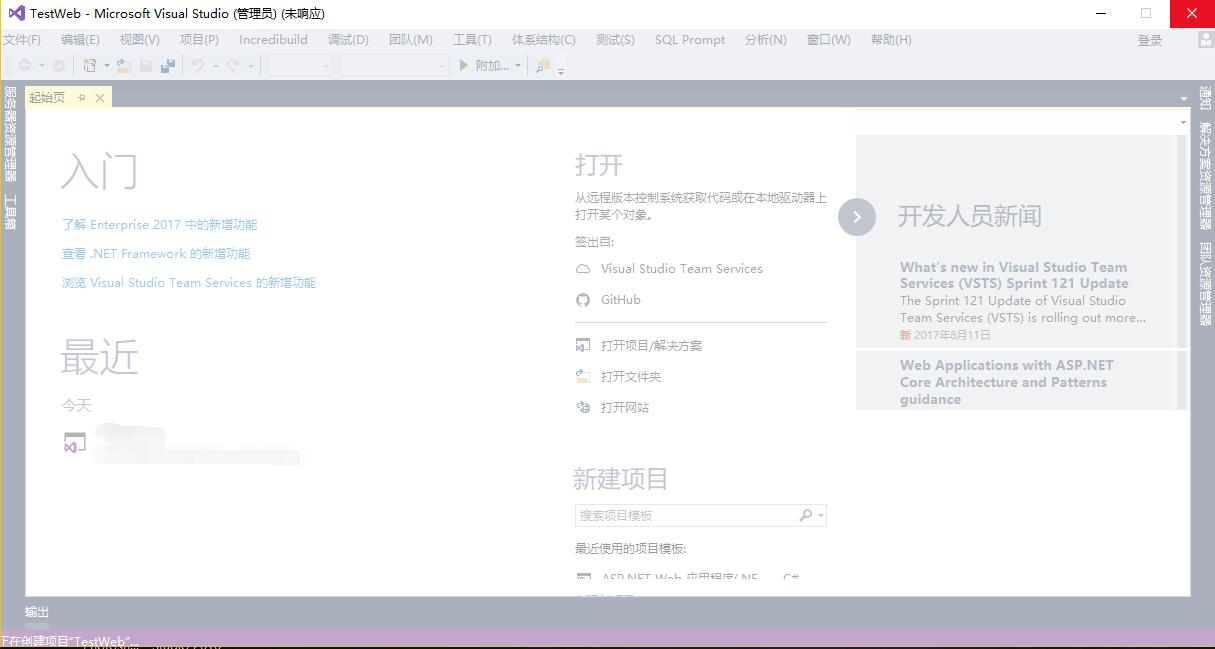Open the 视图(V) menu

point(139,40)
